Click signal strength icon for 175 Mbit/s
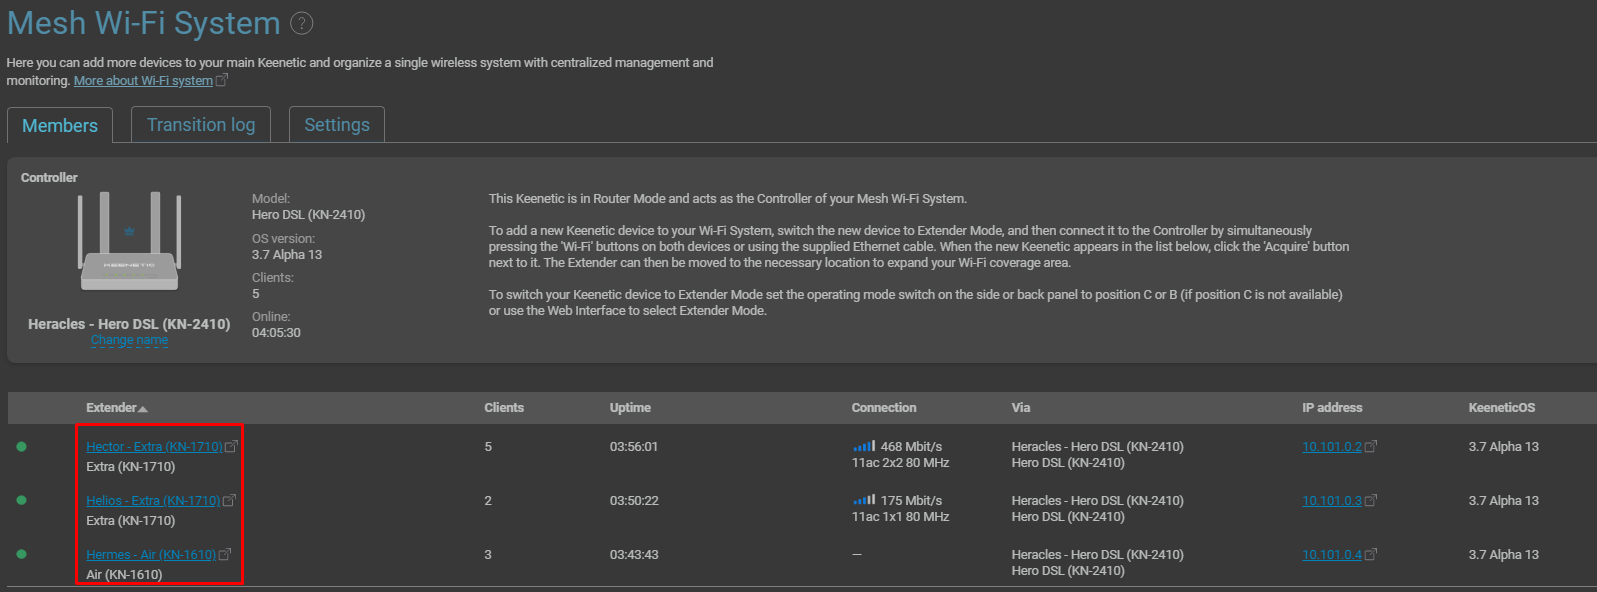 click(x=864, y=500)
